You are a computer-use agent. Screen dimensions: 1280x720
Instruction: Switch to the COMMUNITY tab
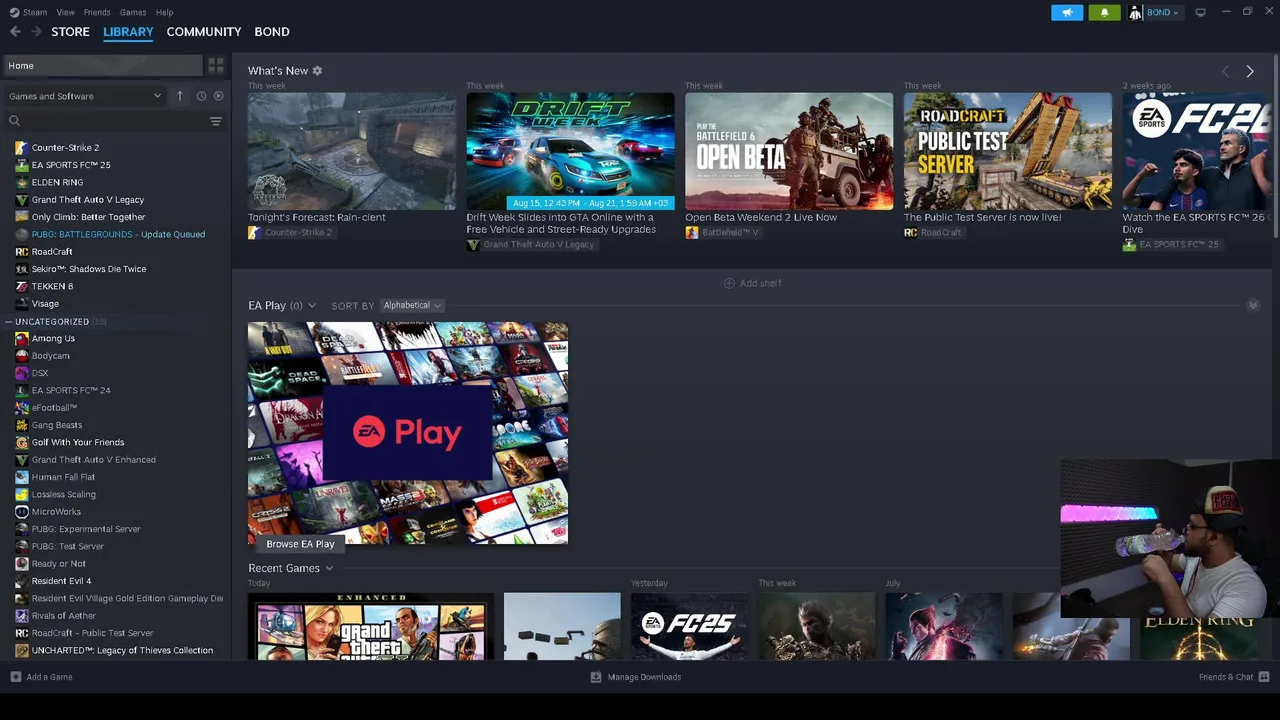coord(204,32)
